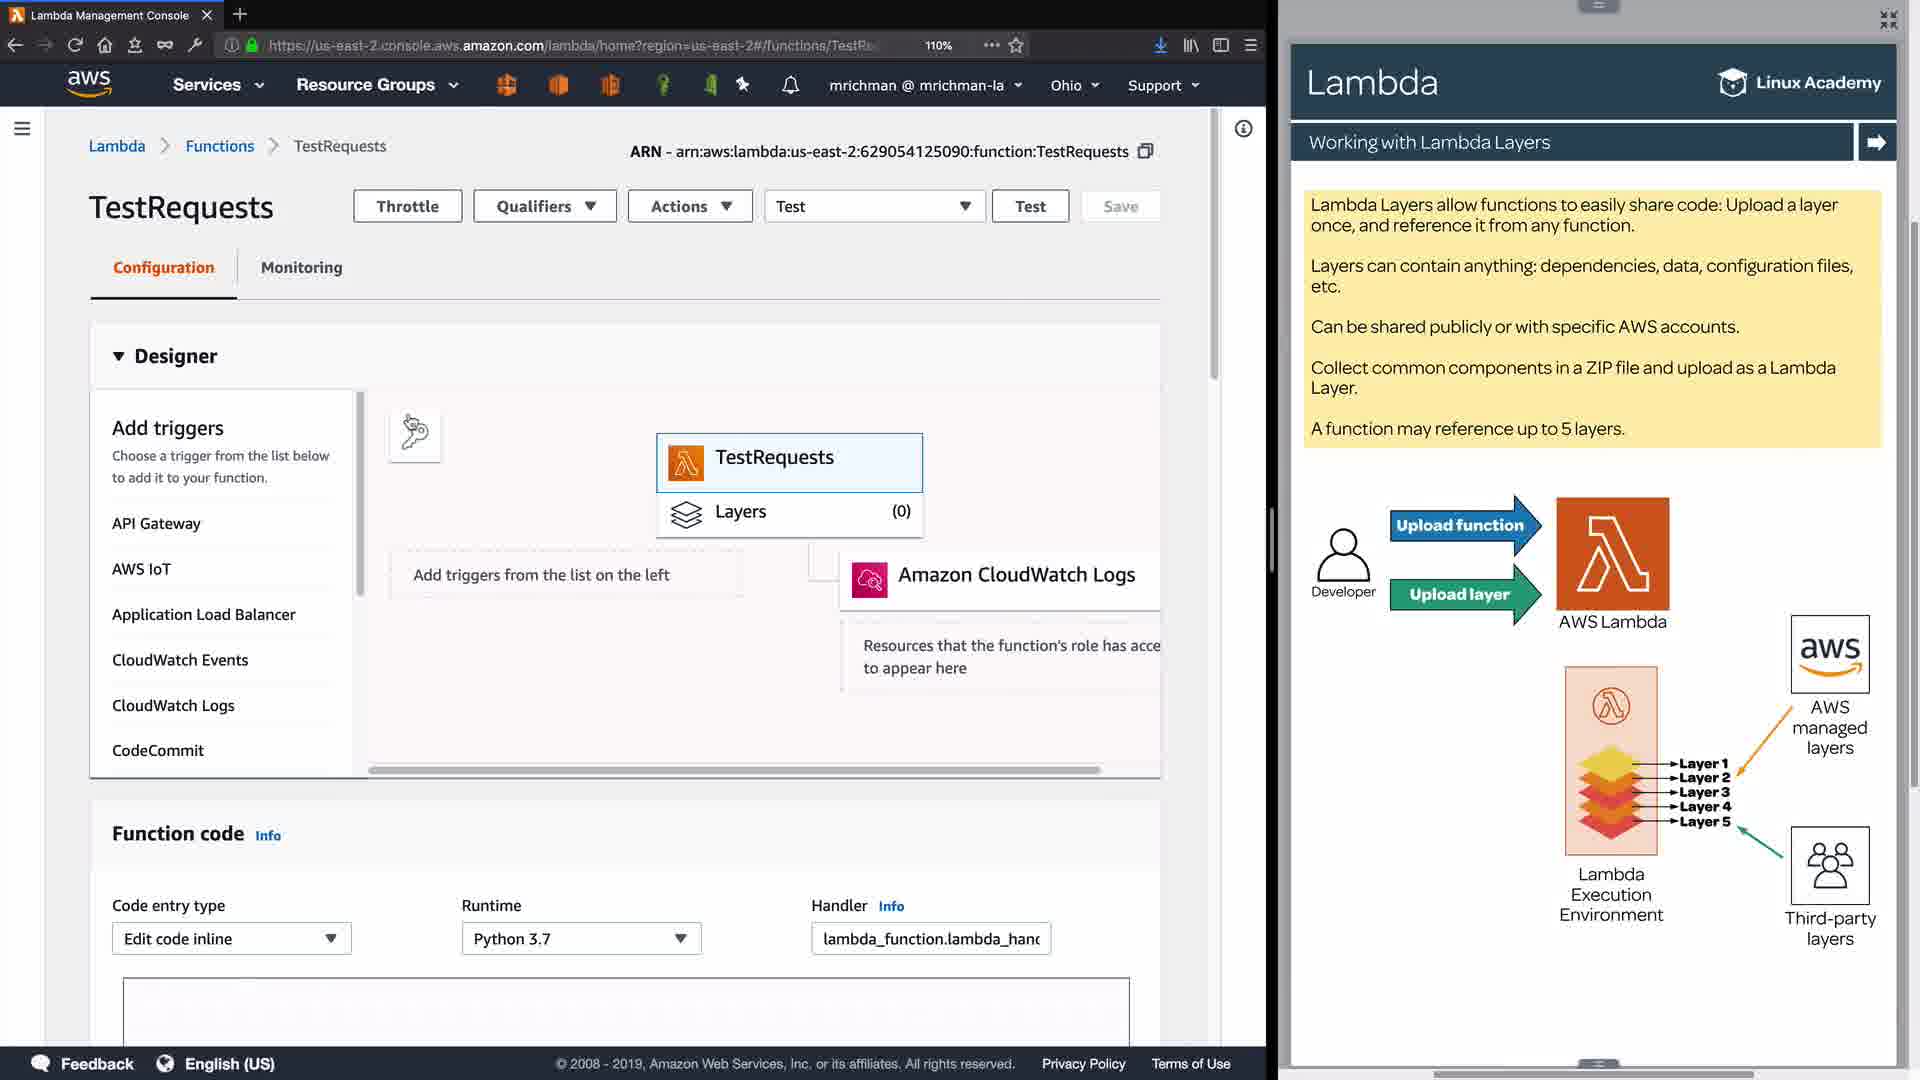Switch to the Monitoring tab

click(x=301, y=267)
